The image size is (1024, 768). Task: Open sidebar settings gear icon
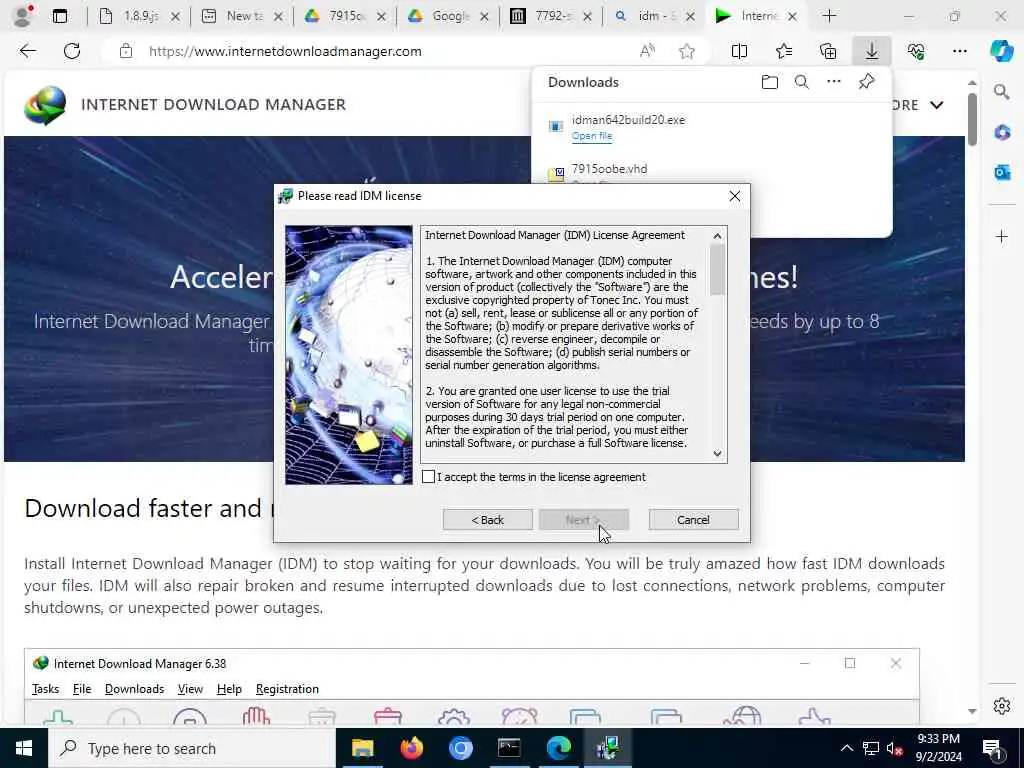[x=1002, y=706]
